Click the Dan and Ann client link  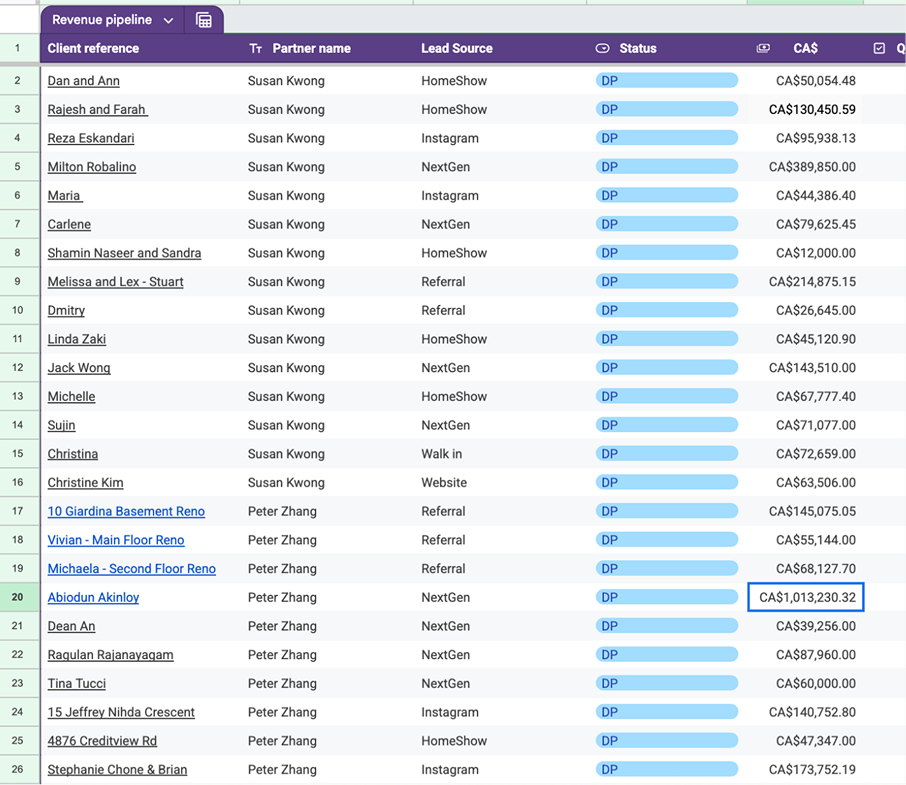(x=83, y=81)
